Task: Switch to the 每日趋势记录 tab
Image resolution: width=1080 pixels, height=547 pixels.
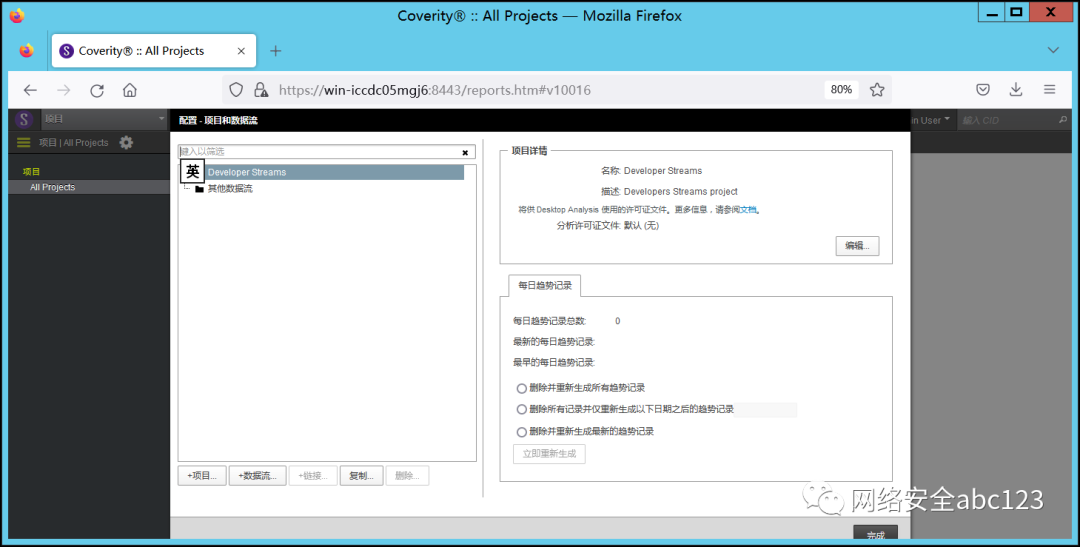Action: (x=545, y=285)
